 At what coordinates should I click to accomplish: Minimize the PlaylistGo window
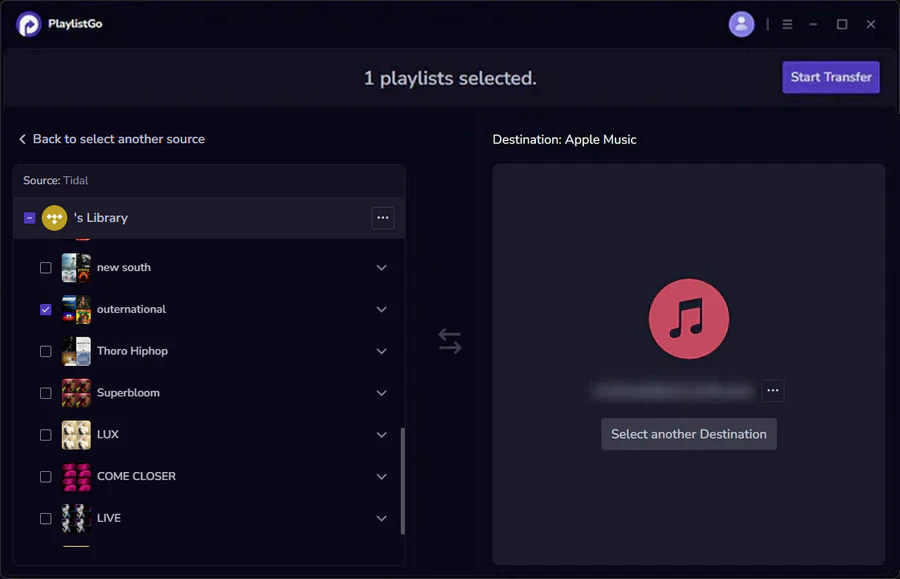[813, 24]
